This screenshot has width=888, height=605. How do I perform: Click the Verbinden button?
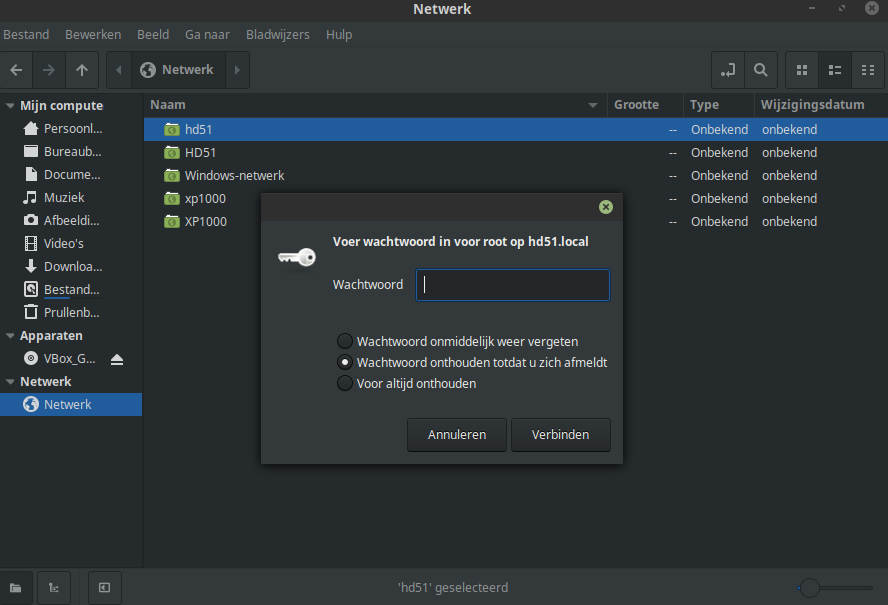pos(561,434)
